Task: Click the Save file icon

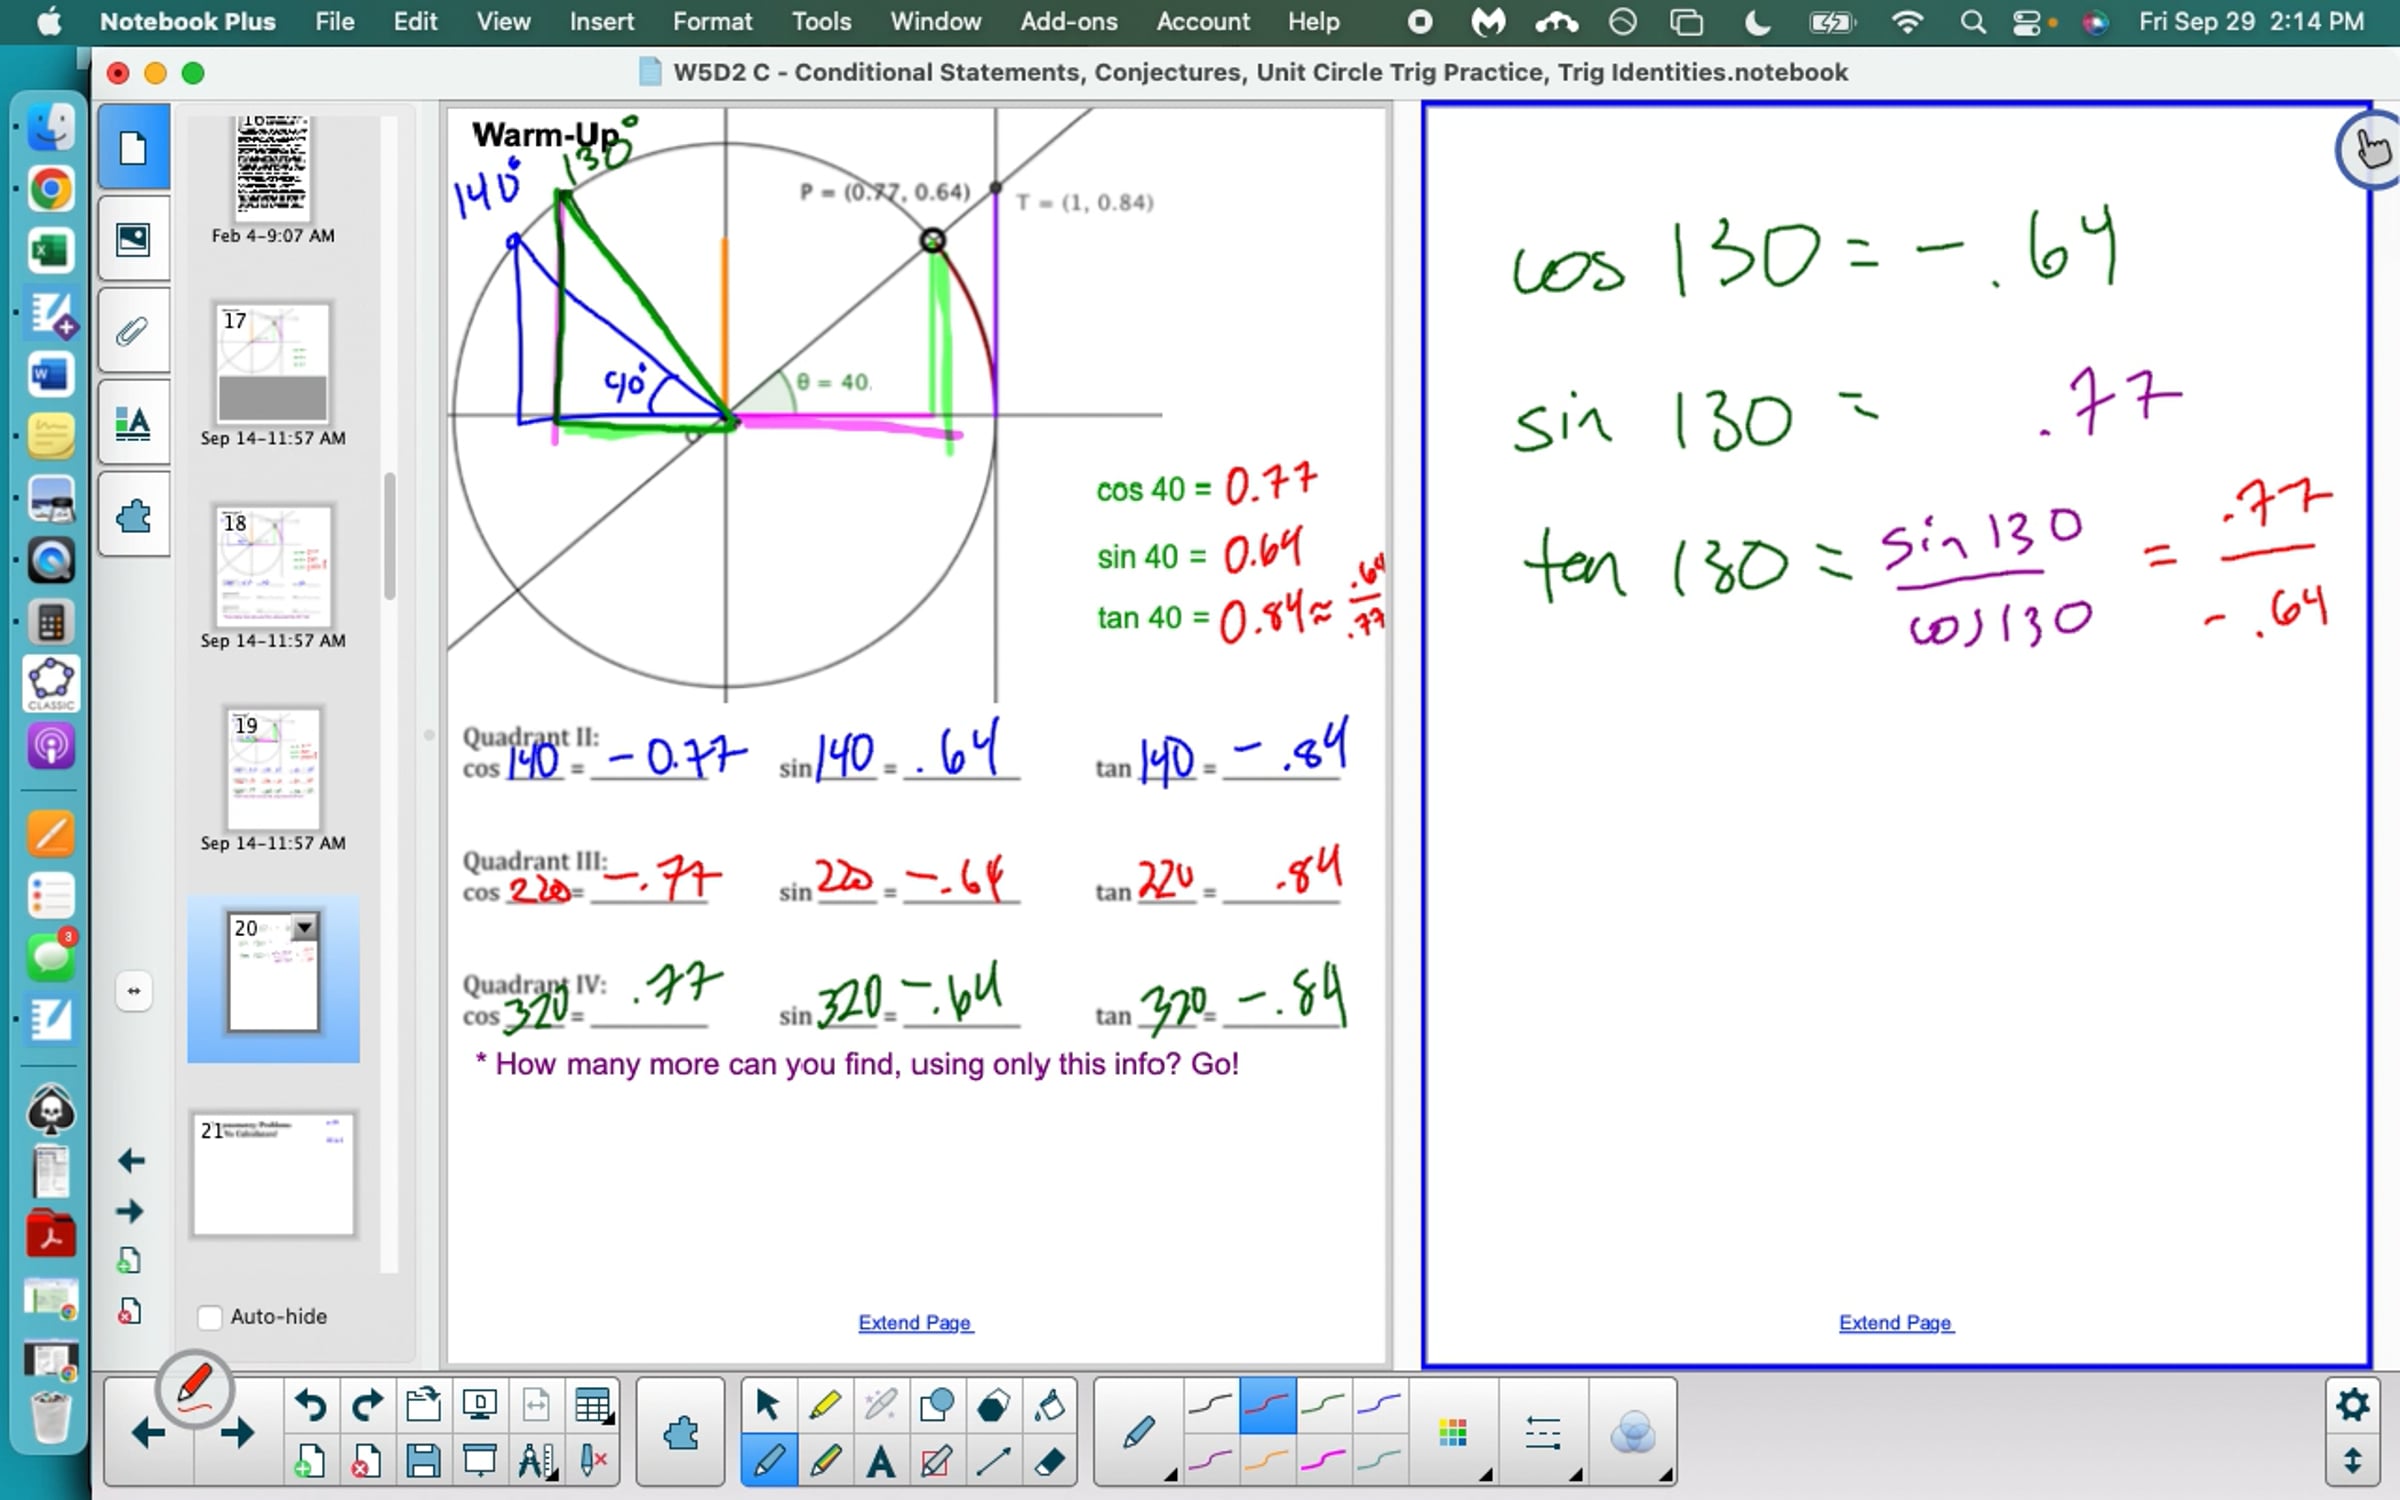Action: (x=422, y=1462)
